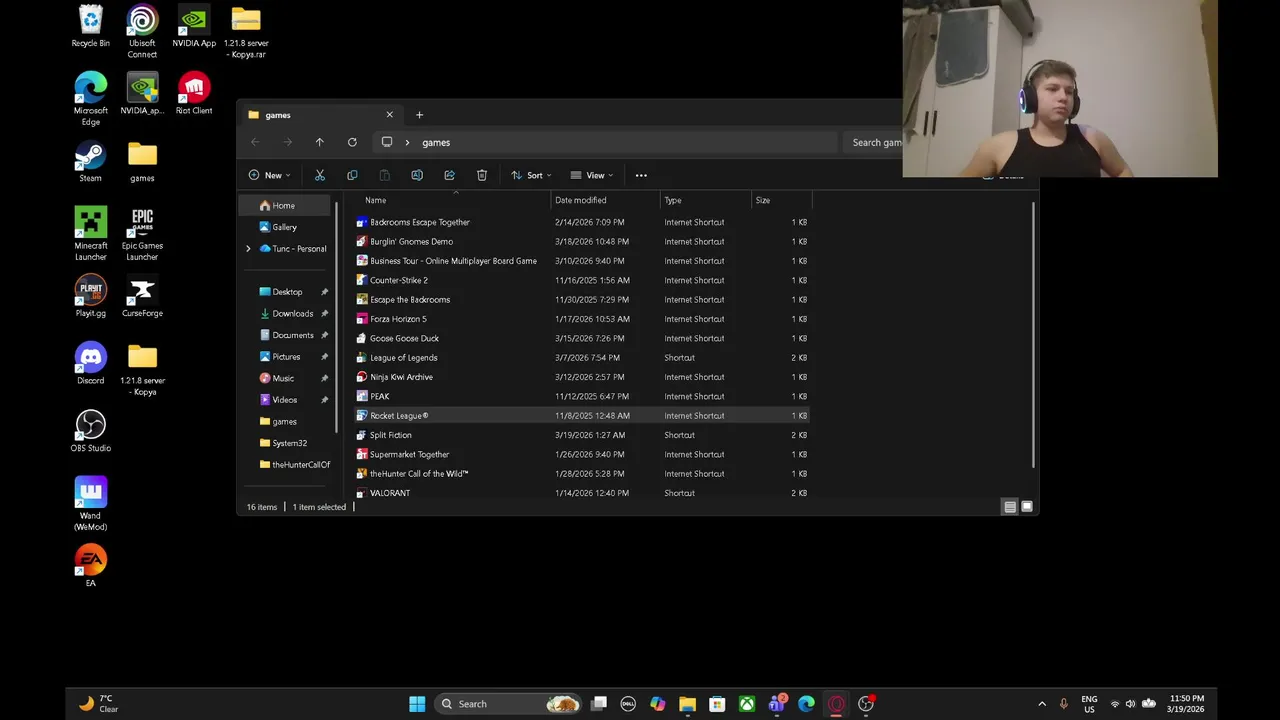The image size is (1280, 720).
Task: Open Windows Start menu
Action: coord(417,704)
